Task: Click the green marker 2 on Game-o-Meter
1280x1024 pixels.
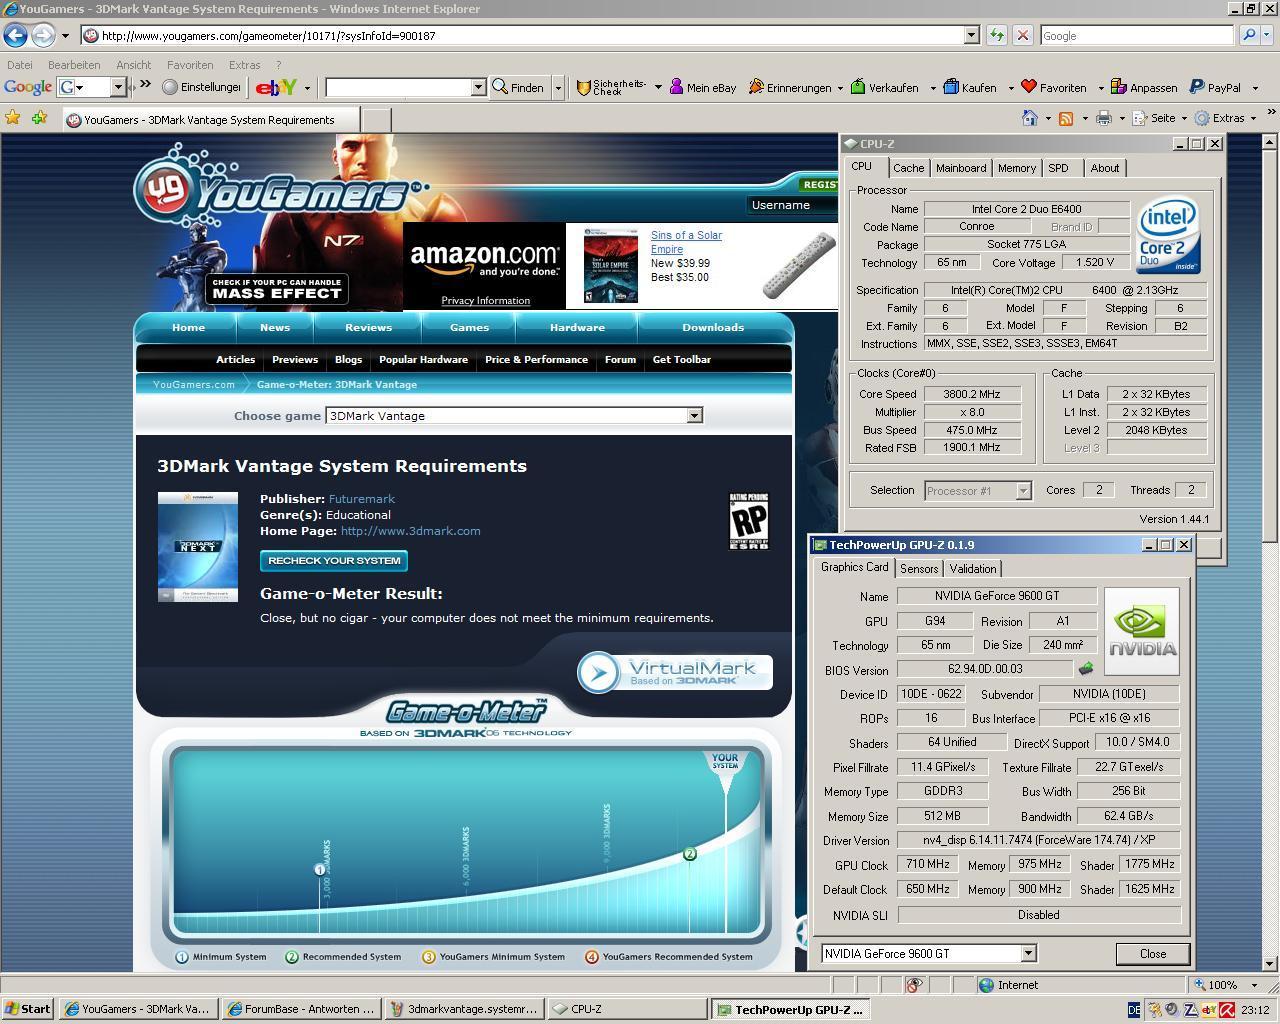Action: click(x=689, y=853)
